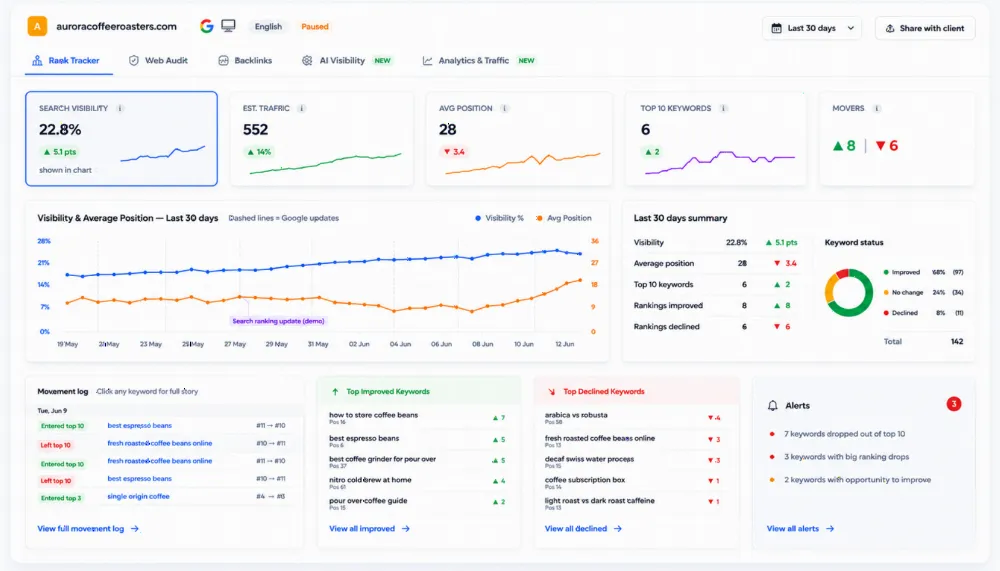
Task: Open View all alerts link
Action: click(800, 528)
